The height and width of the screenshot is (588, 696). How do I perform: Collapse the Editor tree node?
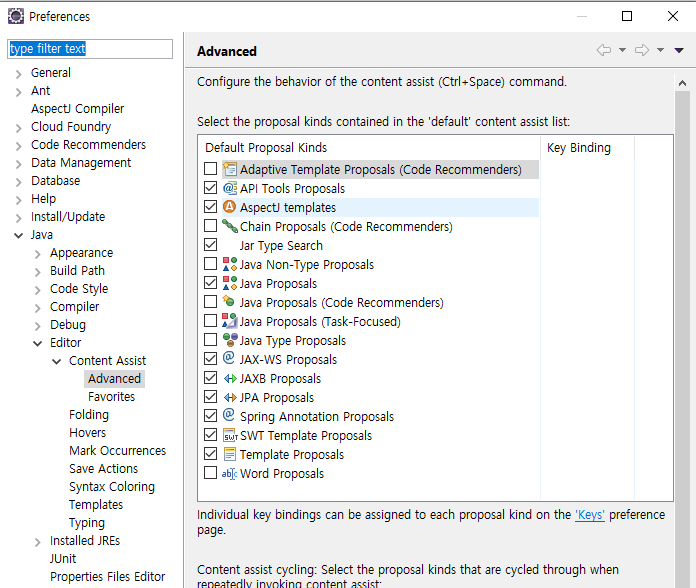38,343
